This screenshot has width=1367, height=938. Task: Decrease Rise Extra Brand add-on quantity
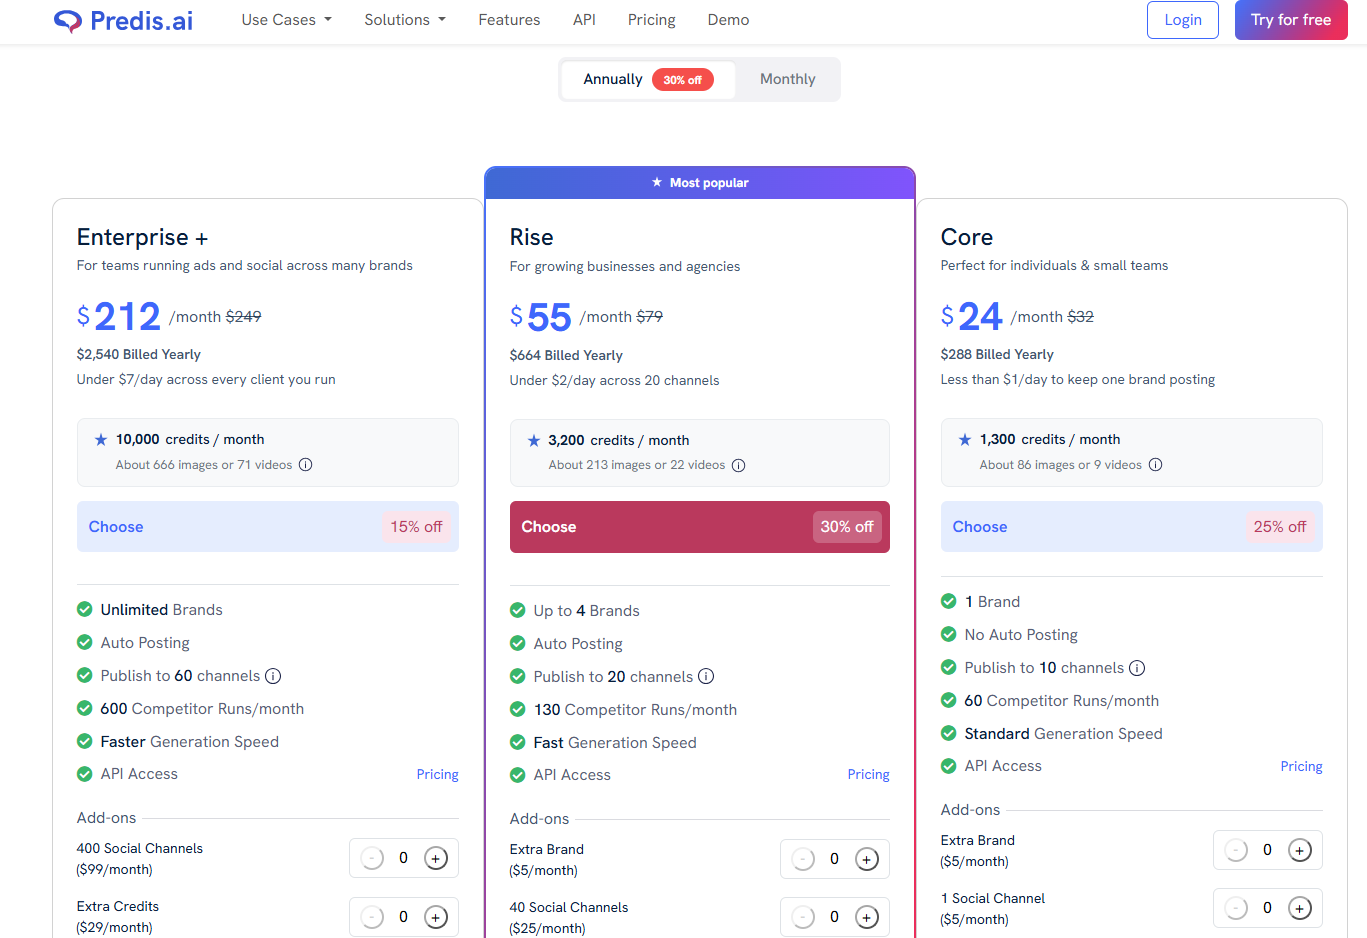pyautogui.click(x=803, y=859)
